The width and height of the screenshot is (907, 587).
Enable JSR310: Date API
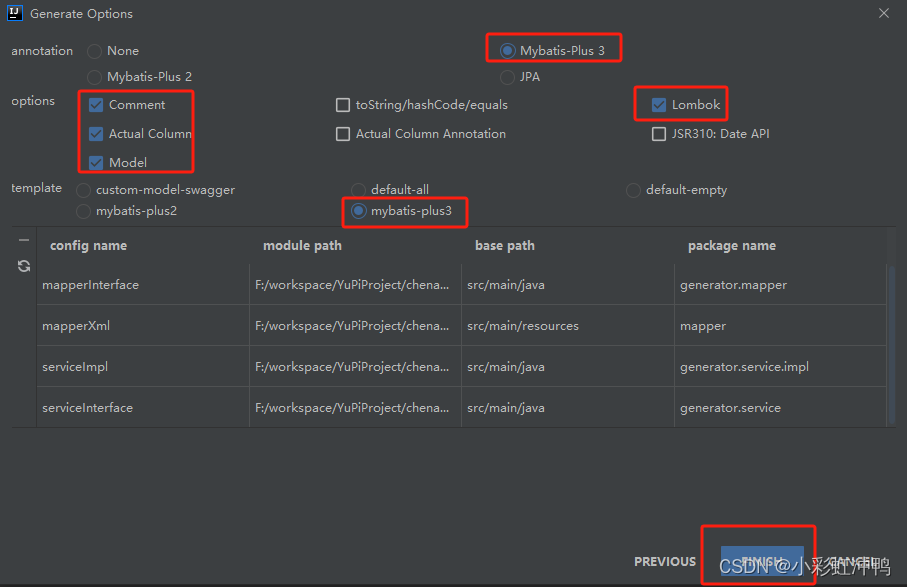point(659,133)
